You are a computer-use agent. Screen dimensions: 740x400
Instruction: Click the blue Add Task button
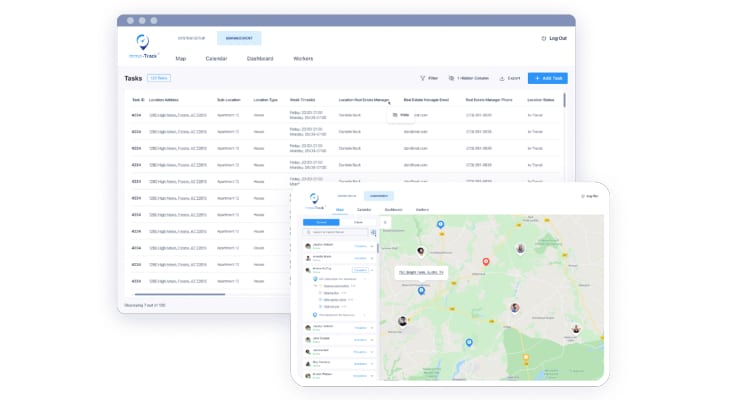pyautogui.click(x=548, y=78)
